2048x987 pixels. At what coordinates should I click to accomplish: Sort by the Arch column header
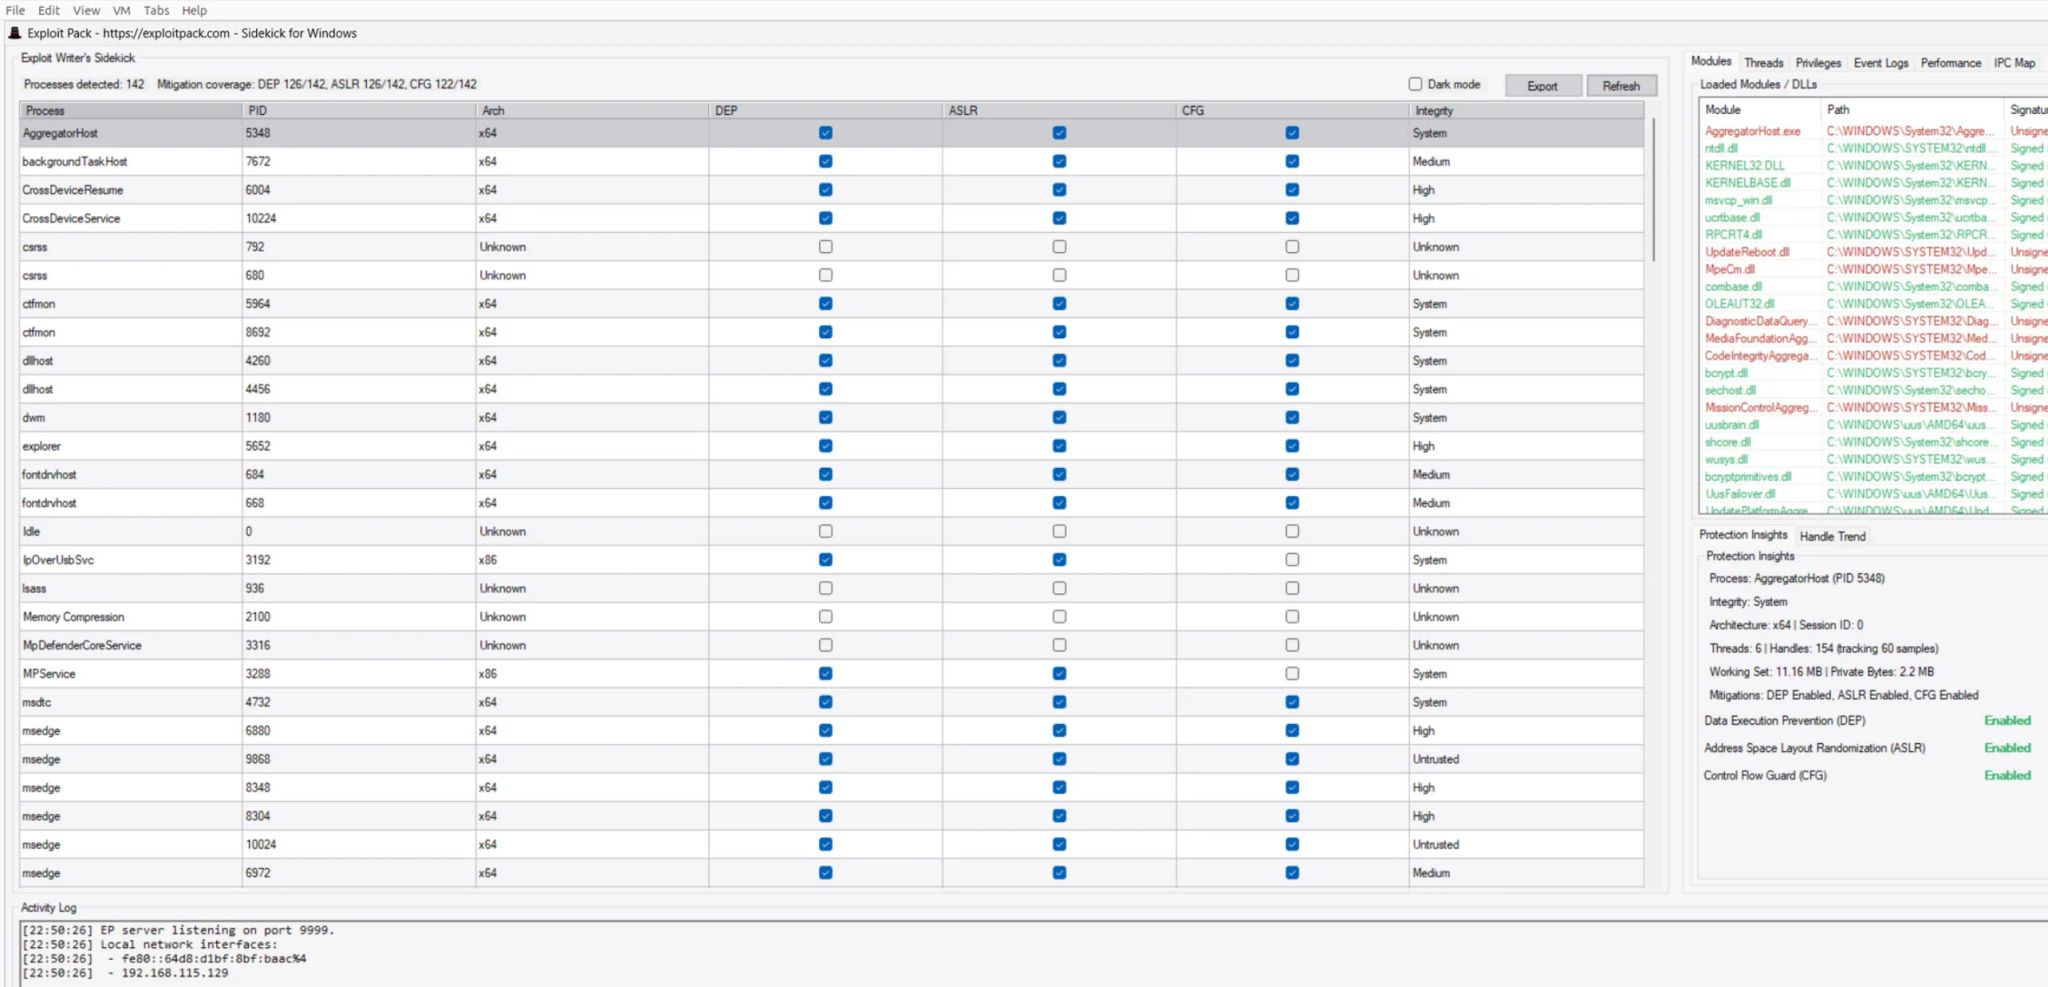point(592,110)
